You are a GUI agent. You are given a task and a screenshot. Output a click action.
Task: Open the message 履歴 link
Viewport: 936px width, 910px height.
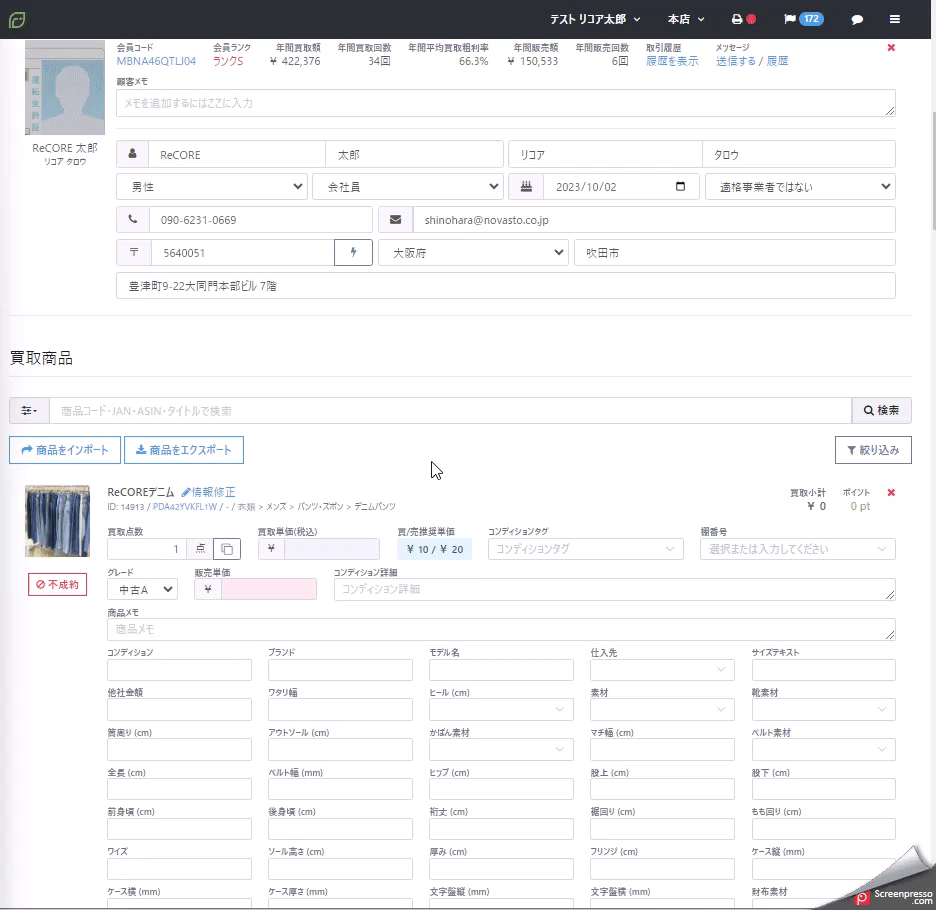[777, 61]
